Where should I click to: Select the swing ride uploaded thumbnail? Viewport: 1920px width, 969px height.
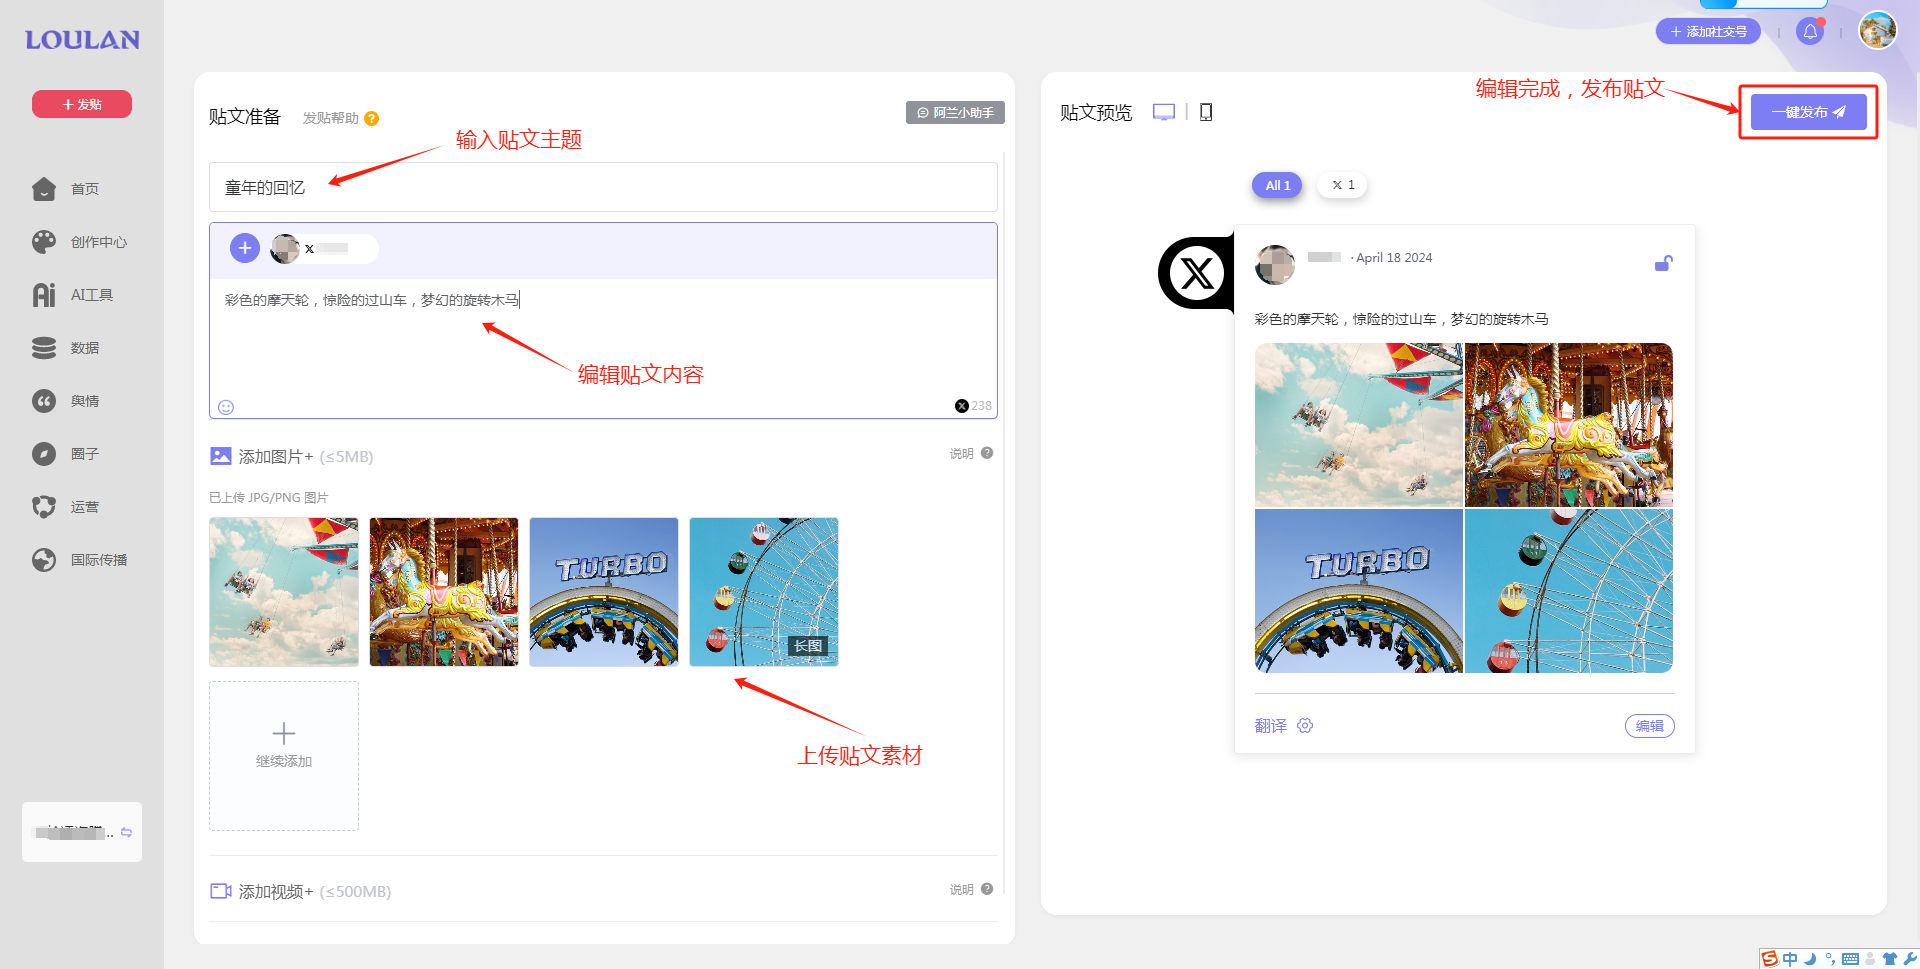[x=284, y=592]
